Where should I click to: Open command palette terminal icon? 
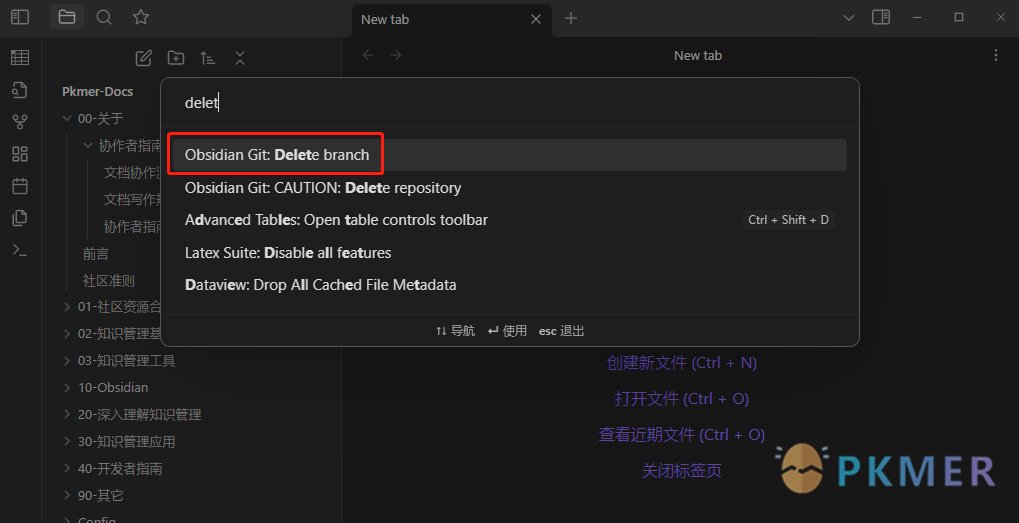pos(20,250)
